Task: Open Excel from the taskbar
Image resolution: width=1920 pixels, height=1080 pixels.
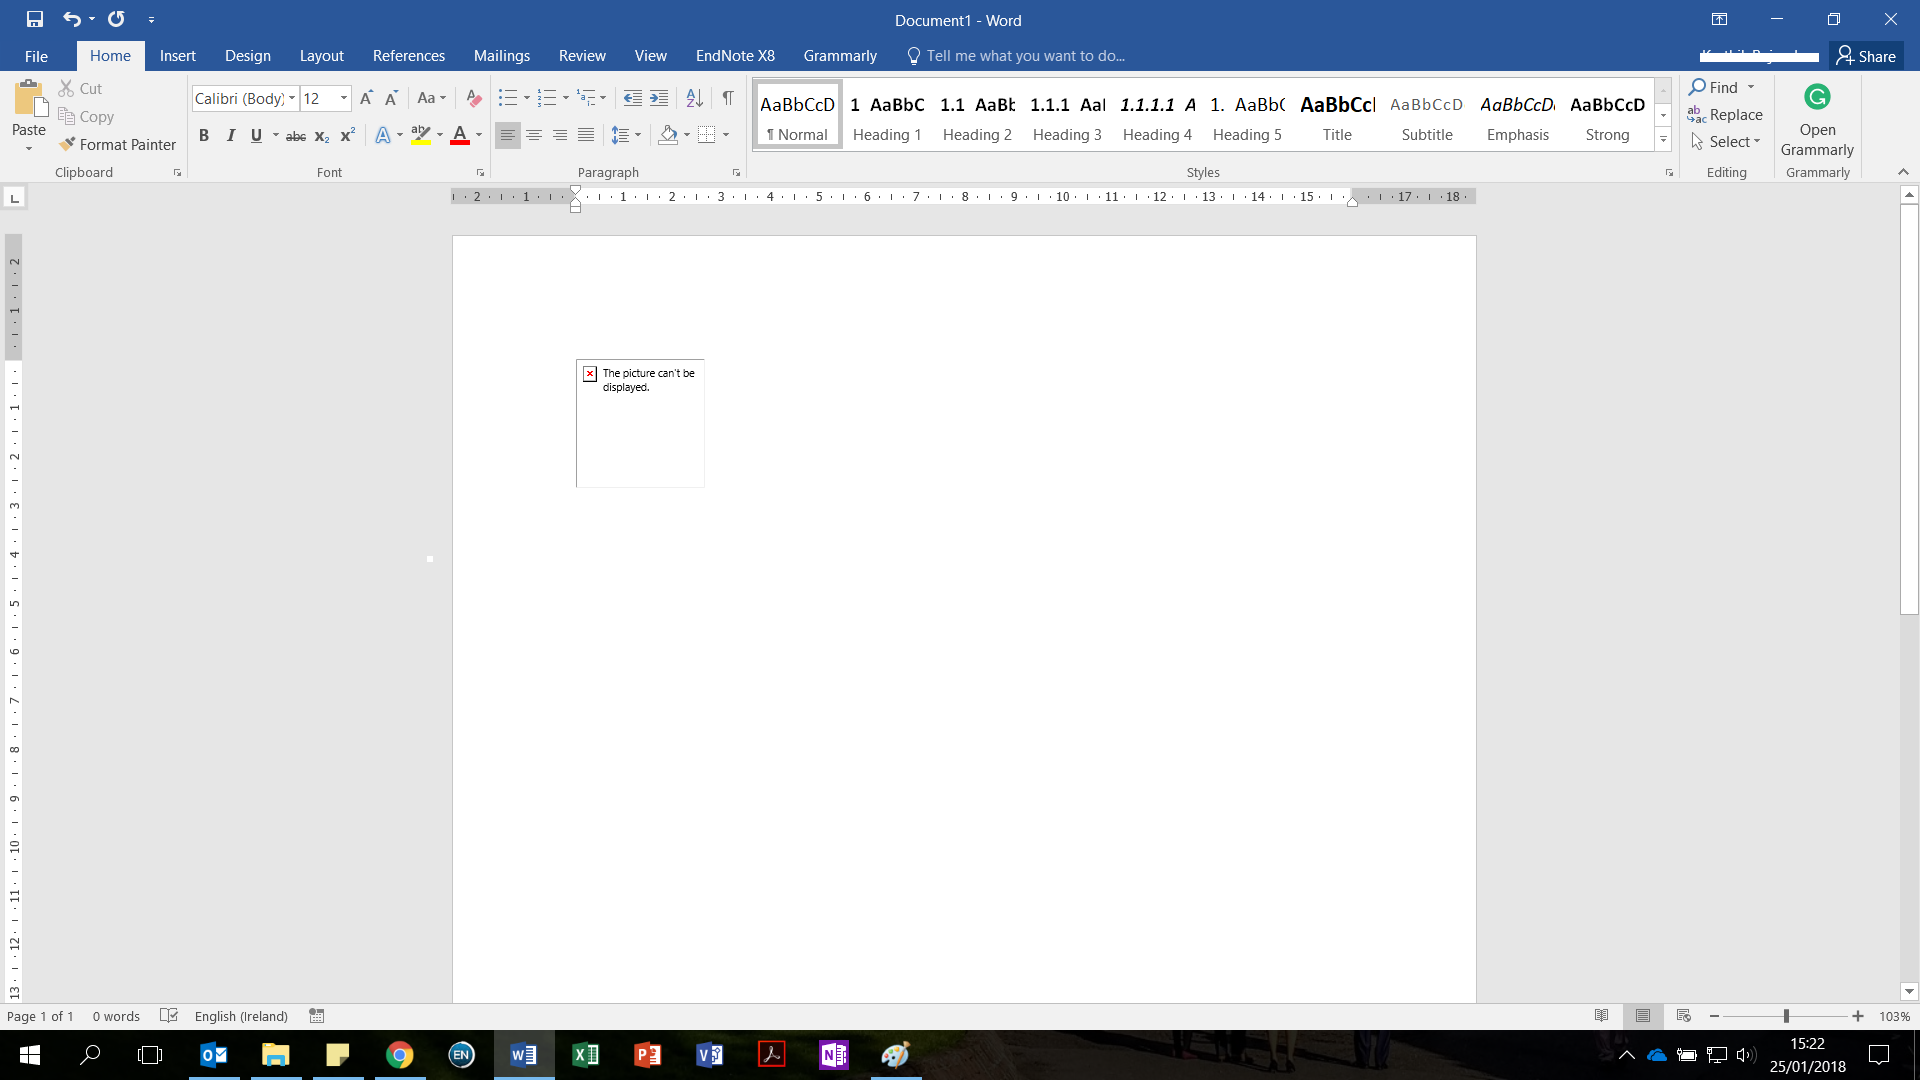Action: coord(586,1054)
